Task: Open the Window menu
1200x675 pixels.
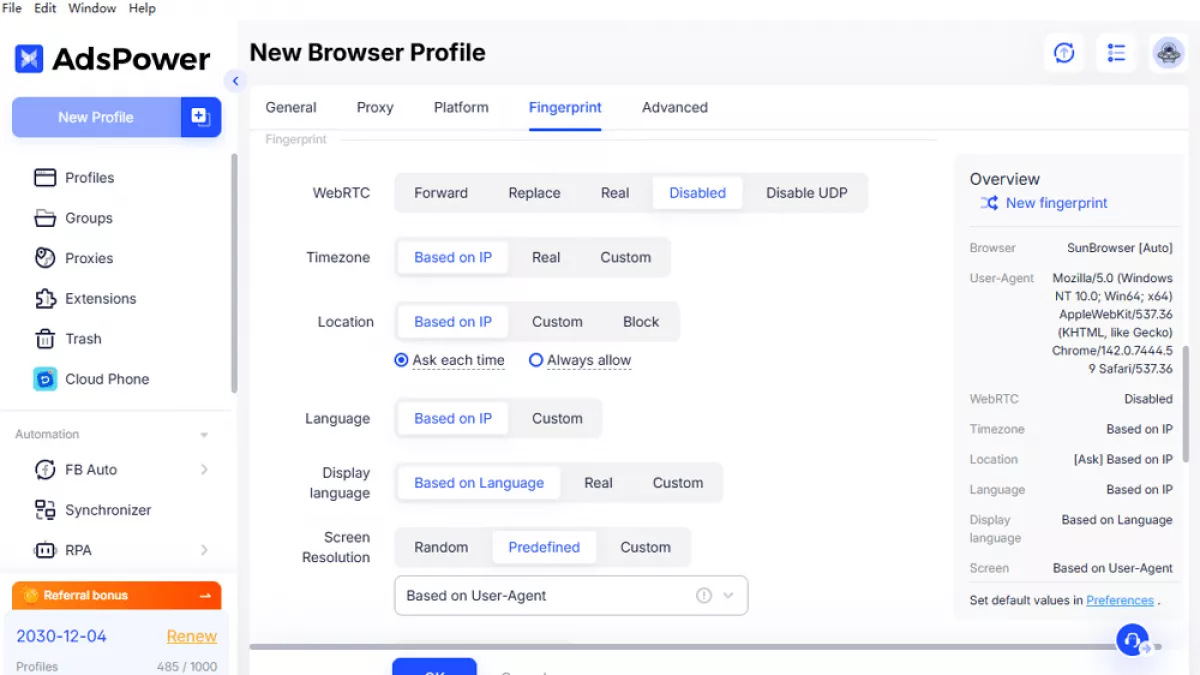Action: point(92,8)
